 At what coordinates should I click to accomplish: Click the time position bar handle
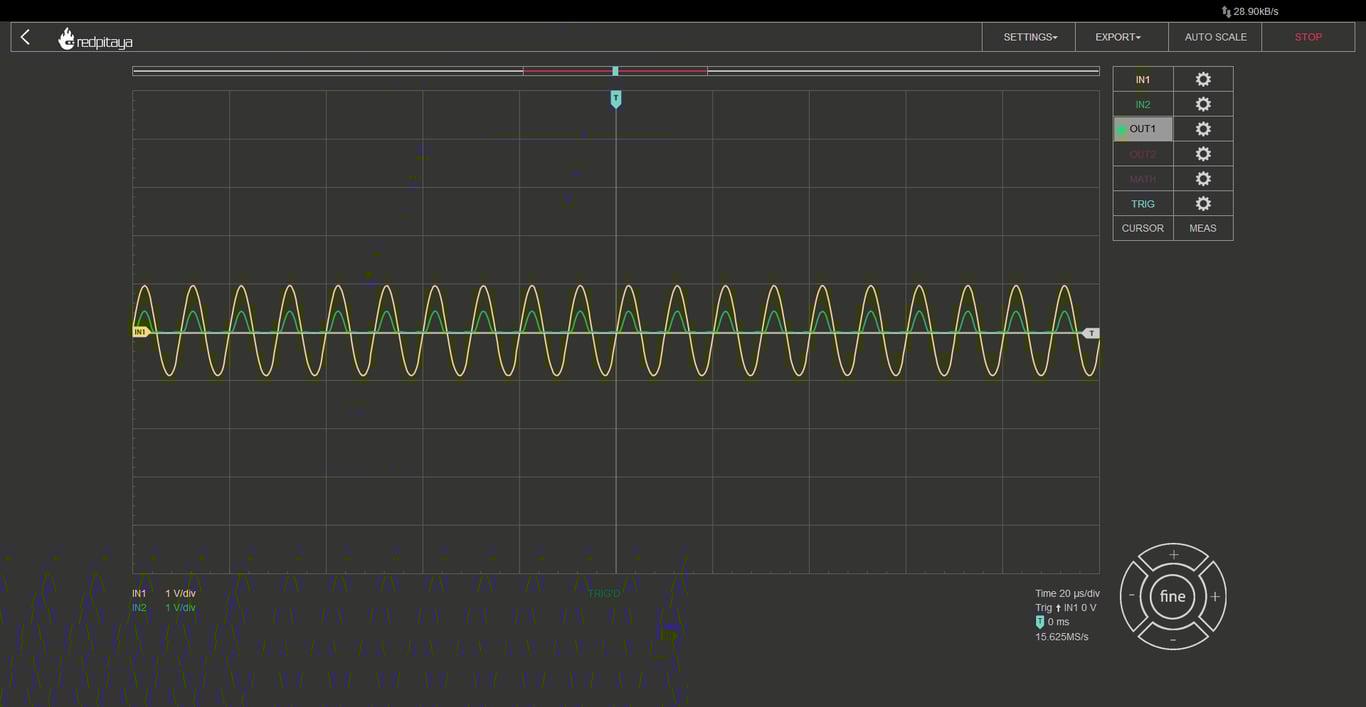[x=615, y=71]
